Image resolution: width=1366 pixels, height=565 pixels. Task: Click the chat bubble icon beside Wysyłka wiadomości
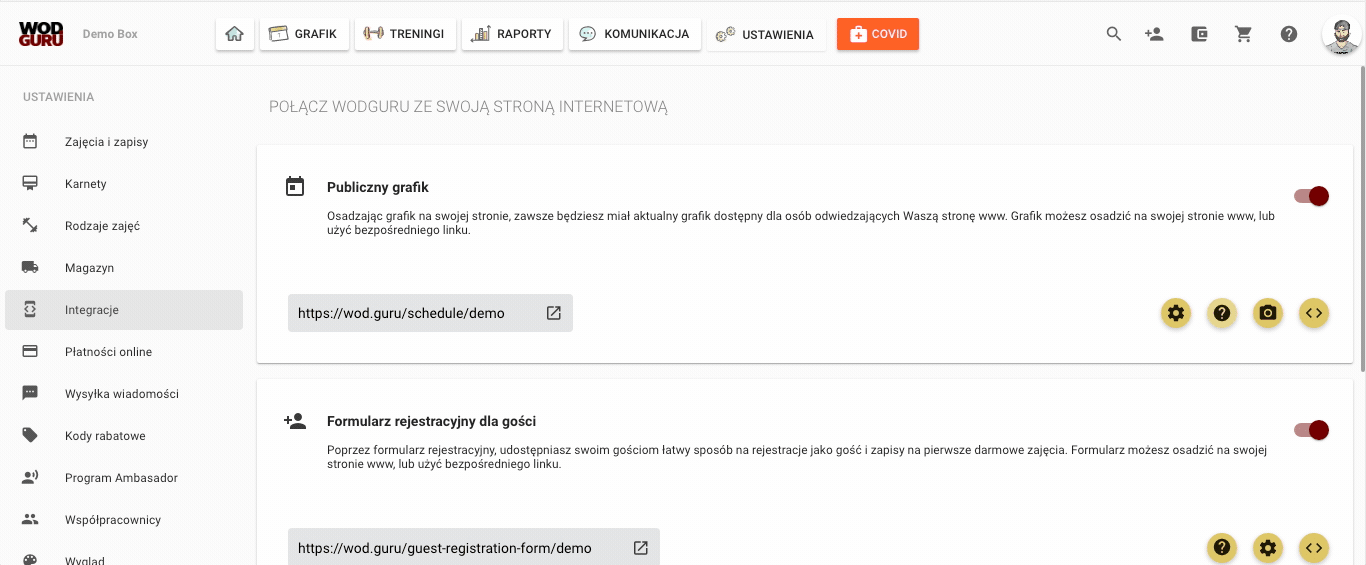pyautogui.click(x=30, y=393)
